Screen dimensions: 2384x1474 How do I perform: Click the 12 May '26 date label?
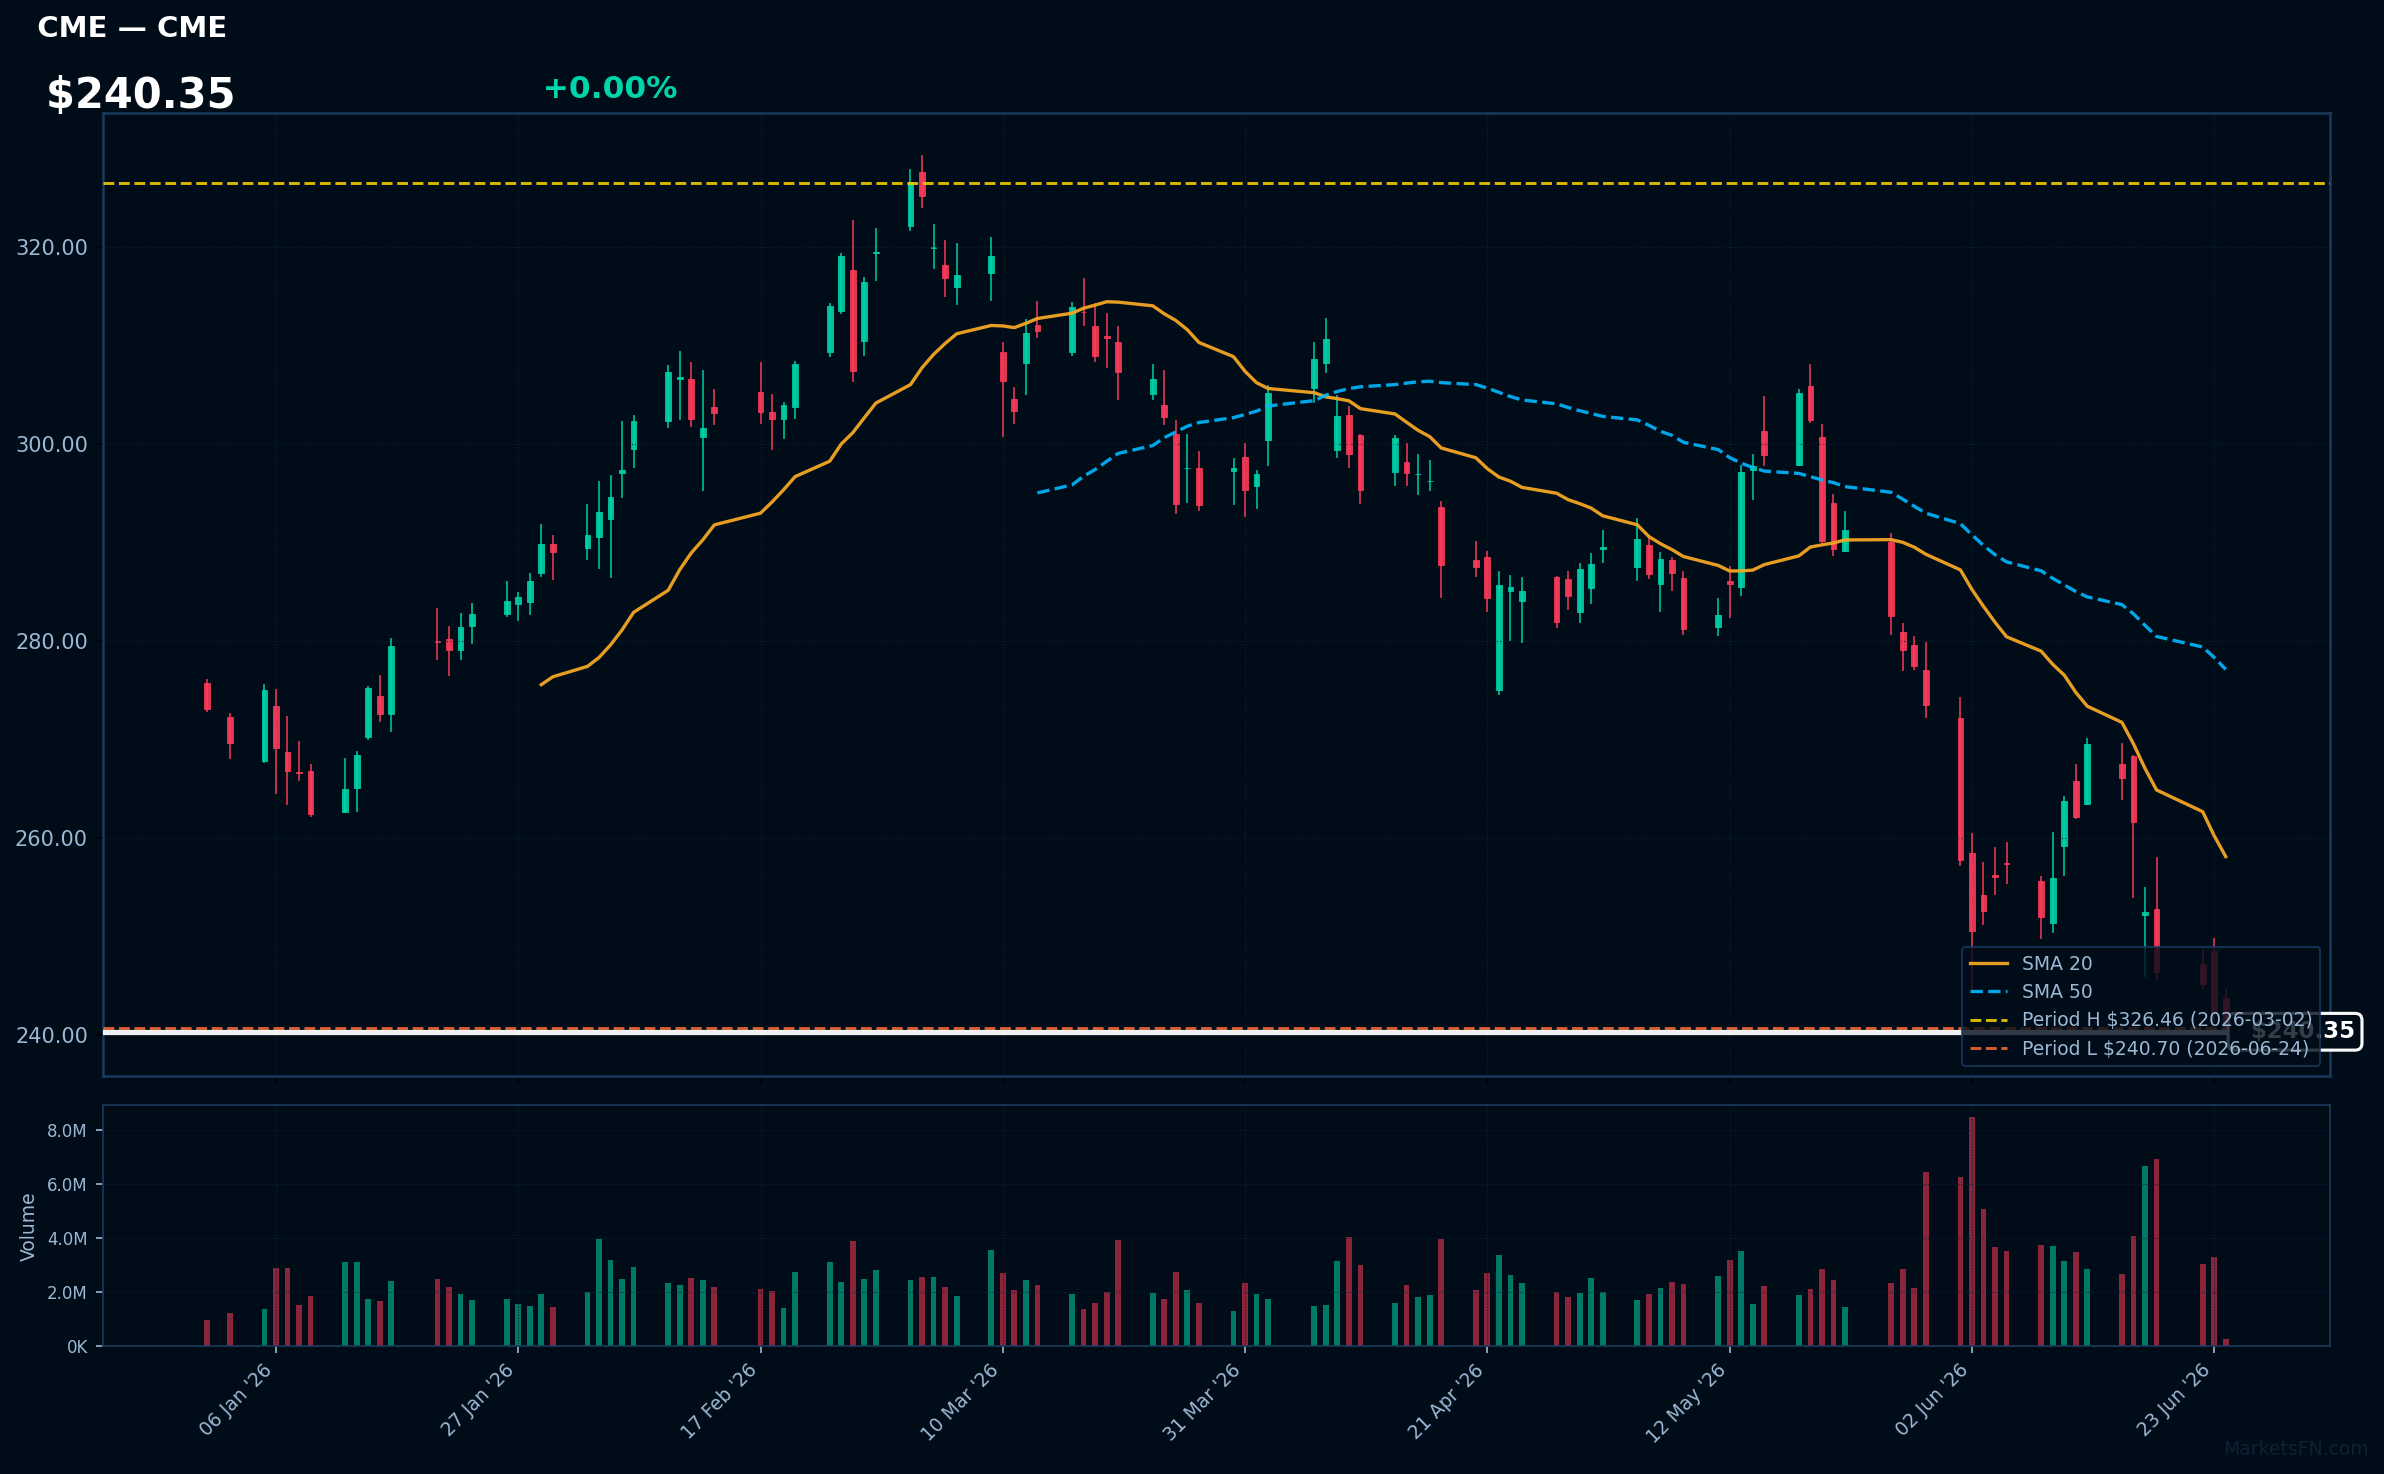[1687, 1401]
